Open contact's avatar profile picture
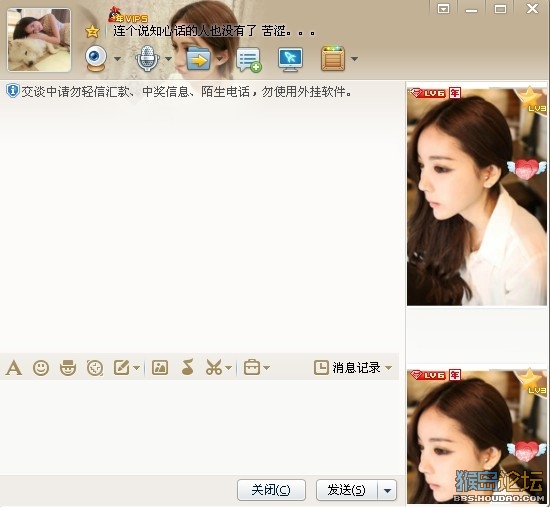Image resolution: width=550 pixels, height=507 pixels. click(39, 40)
